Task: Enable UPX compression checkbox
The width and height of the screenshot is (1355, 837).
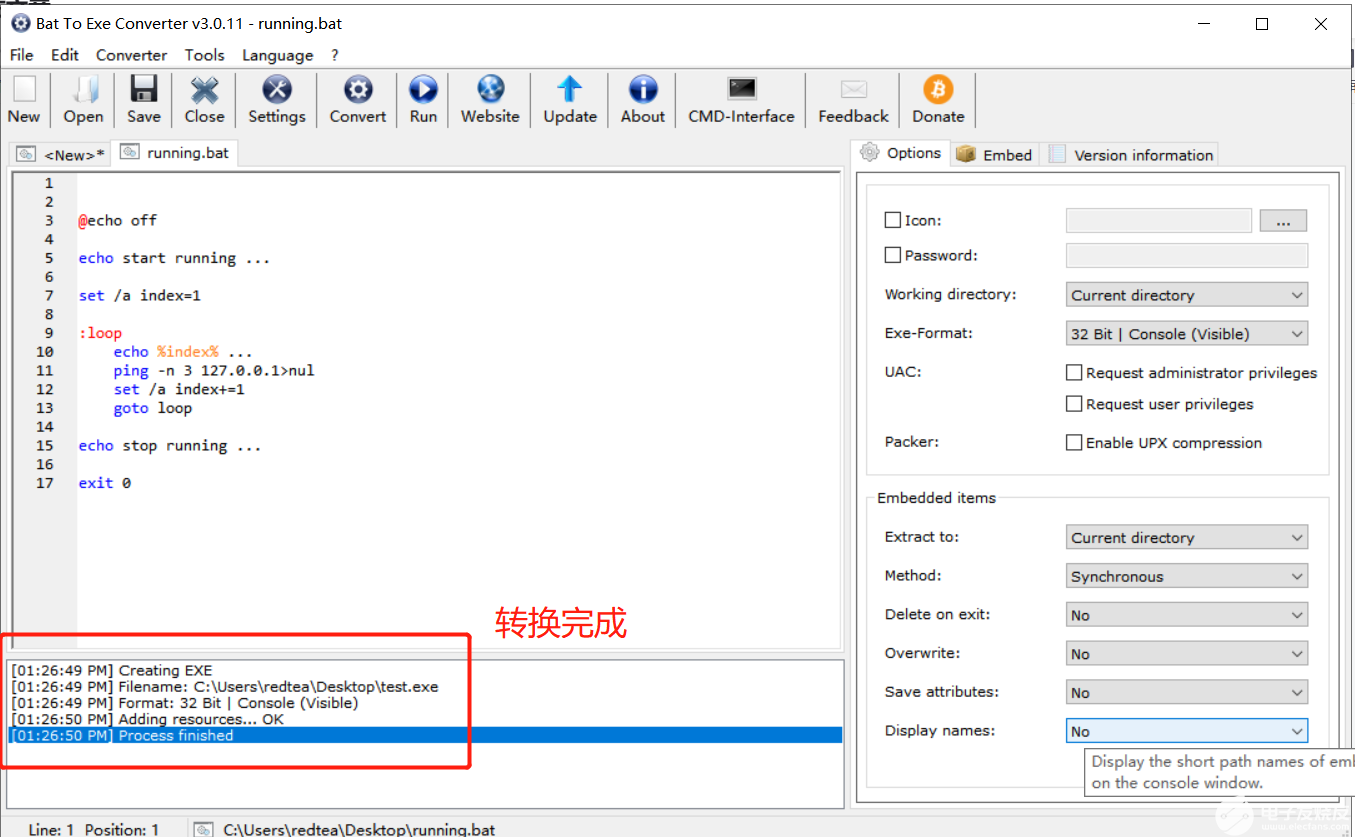Action: pyautogui.click(x=1074, y=442)
